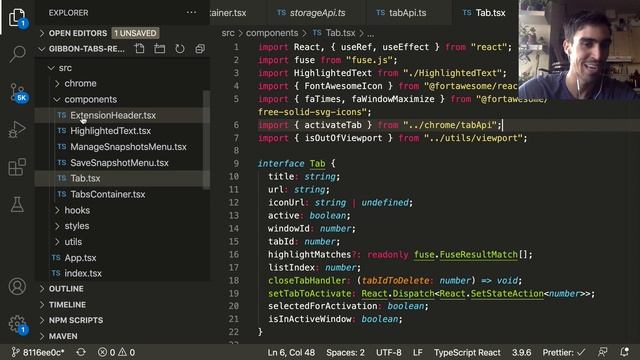
Task: Click the src breadcrumb
Action: pos(228,33)
